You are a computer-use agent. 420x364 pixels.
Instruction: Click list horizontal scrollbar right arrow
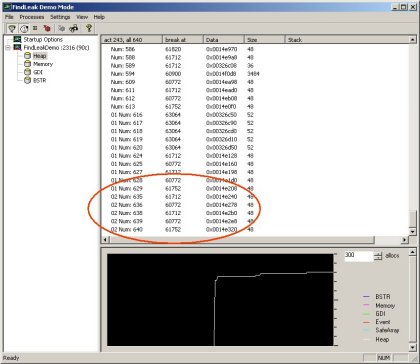pyautogui.click(x=405, y=239)
